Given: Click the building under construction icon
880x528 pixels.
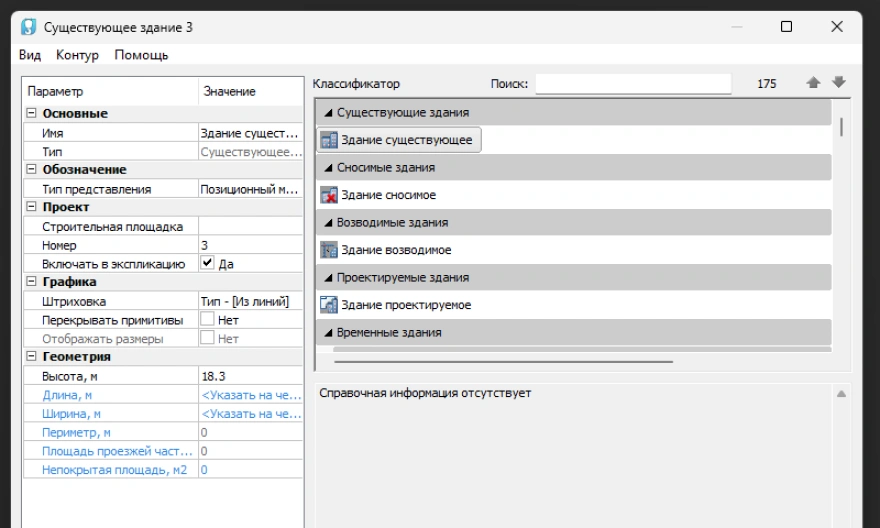Looking at the screenshot, I should [329, 250].
